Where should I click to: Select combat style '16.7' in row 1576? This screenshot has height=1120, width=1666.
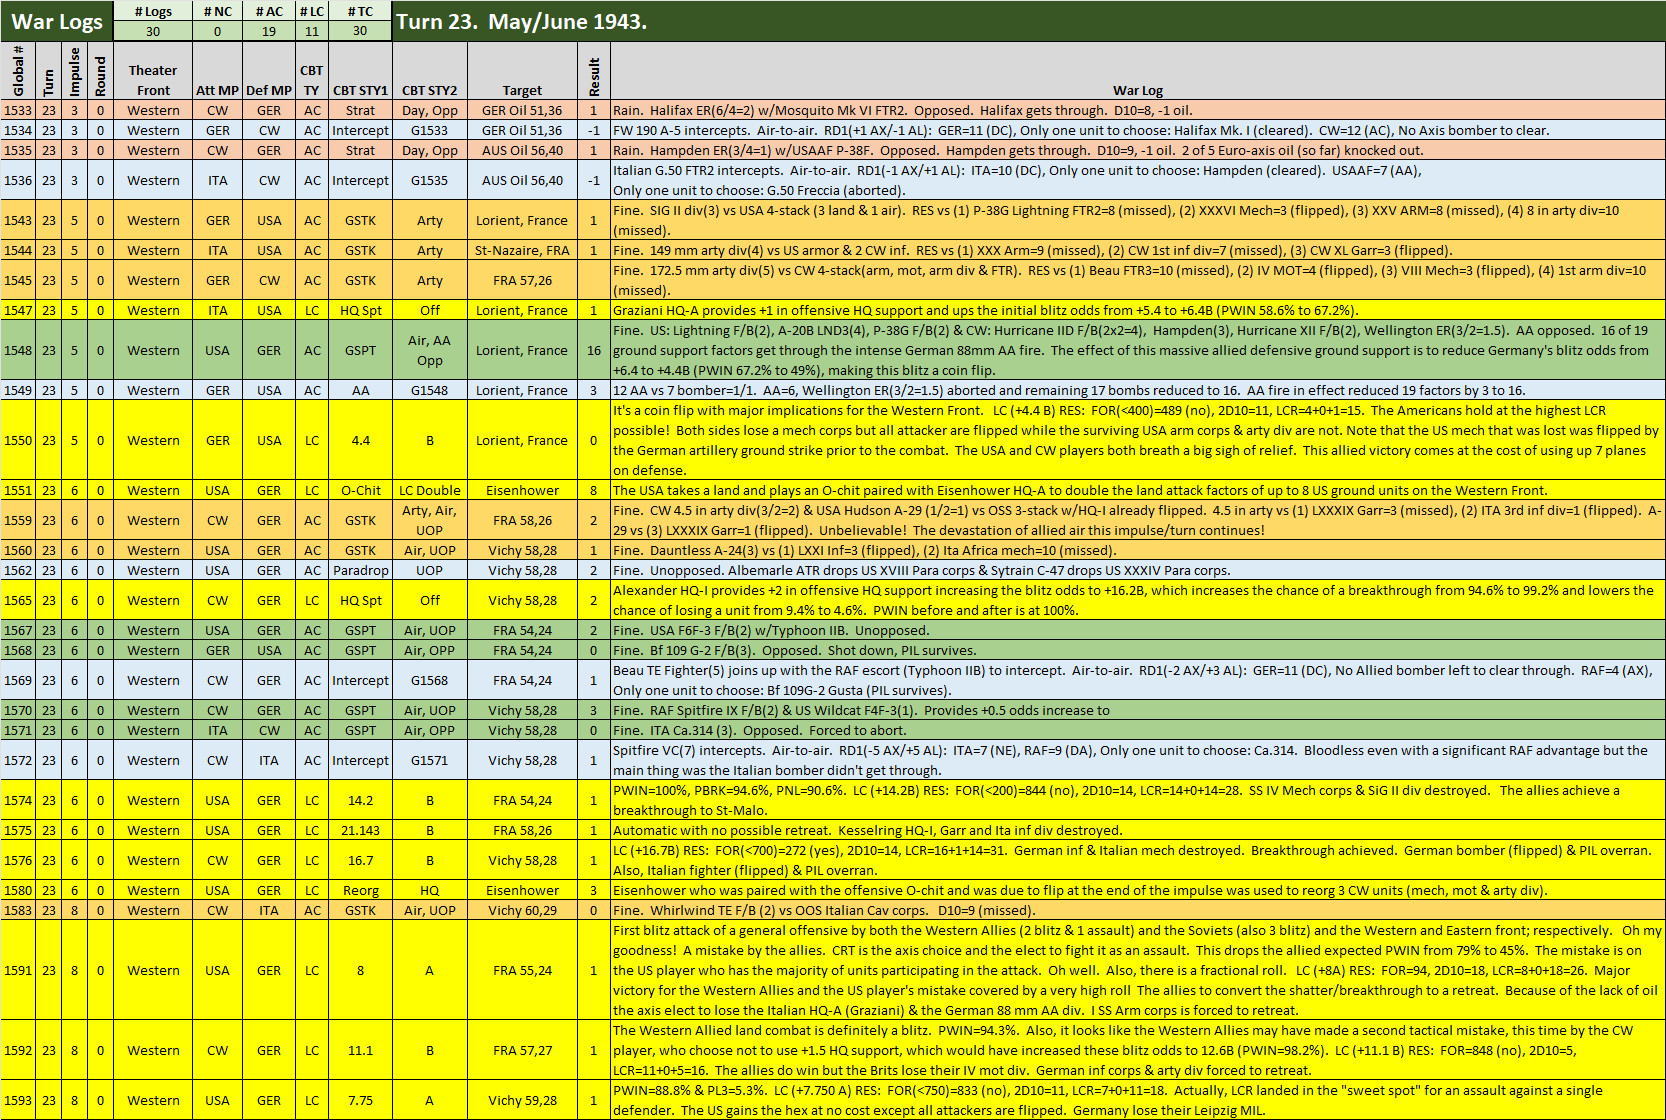pyautogui.click(x=360, y=860)
